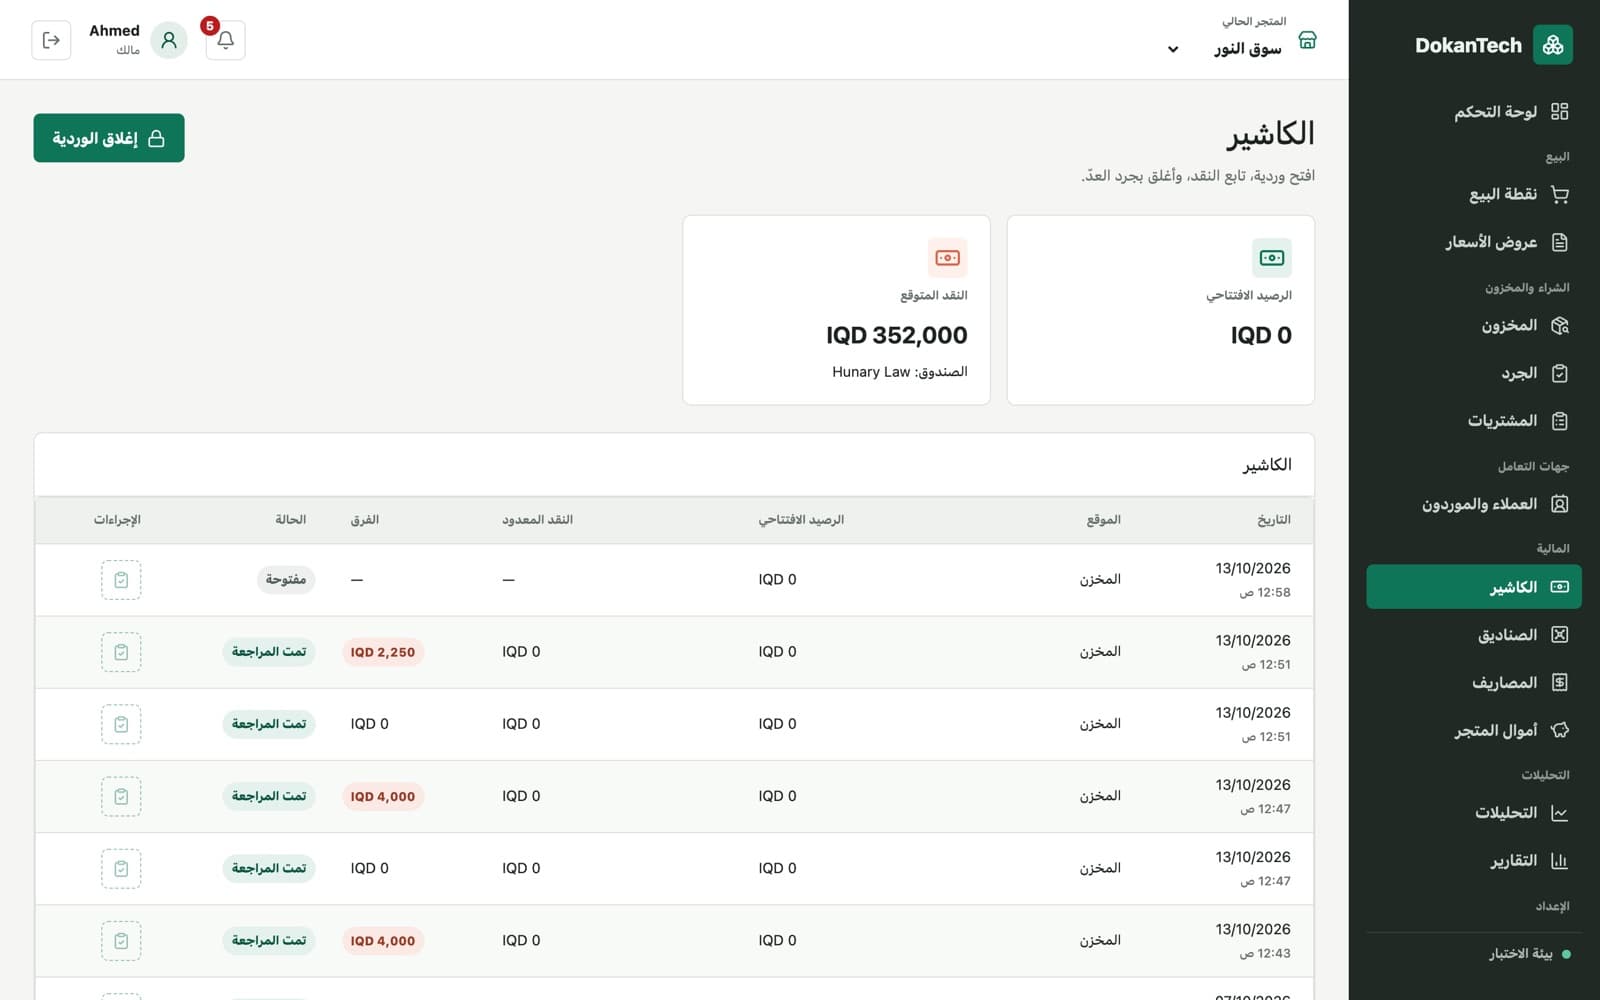Expand the current store dropdown chevron
Viewport: 1600px width, 1000px height.
click(x=1173, y=49)
